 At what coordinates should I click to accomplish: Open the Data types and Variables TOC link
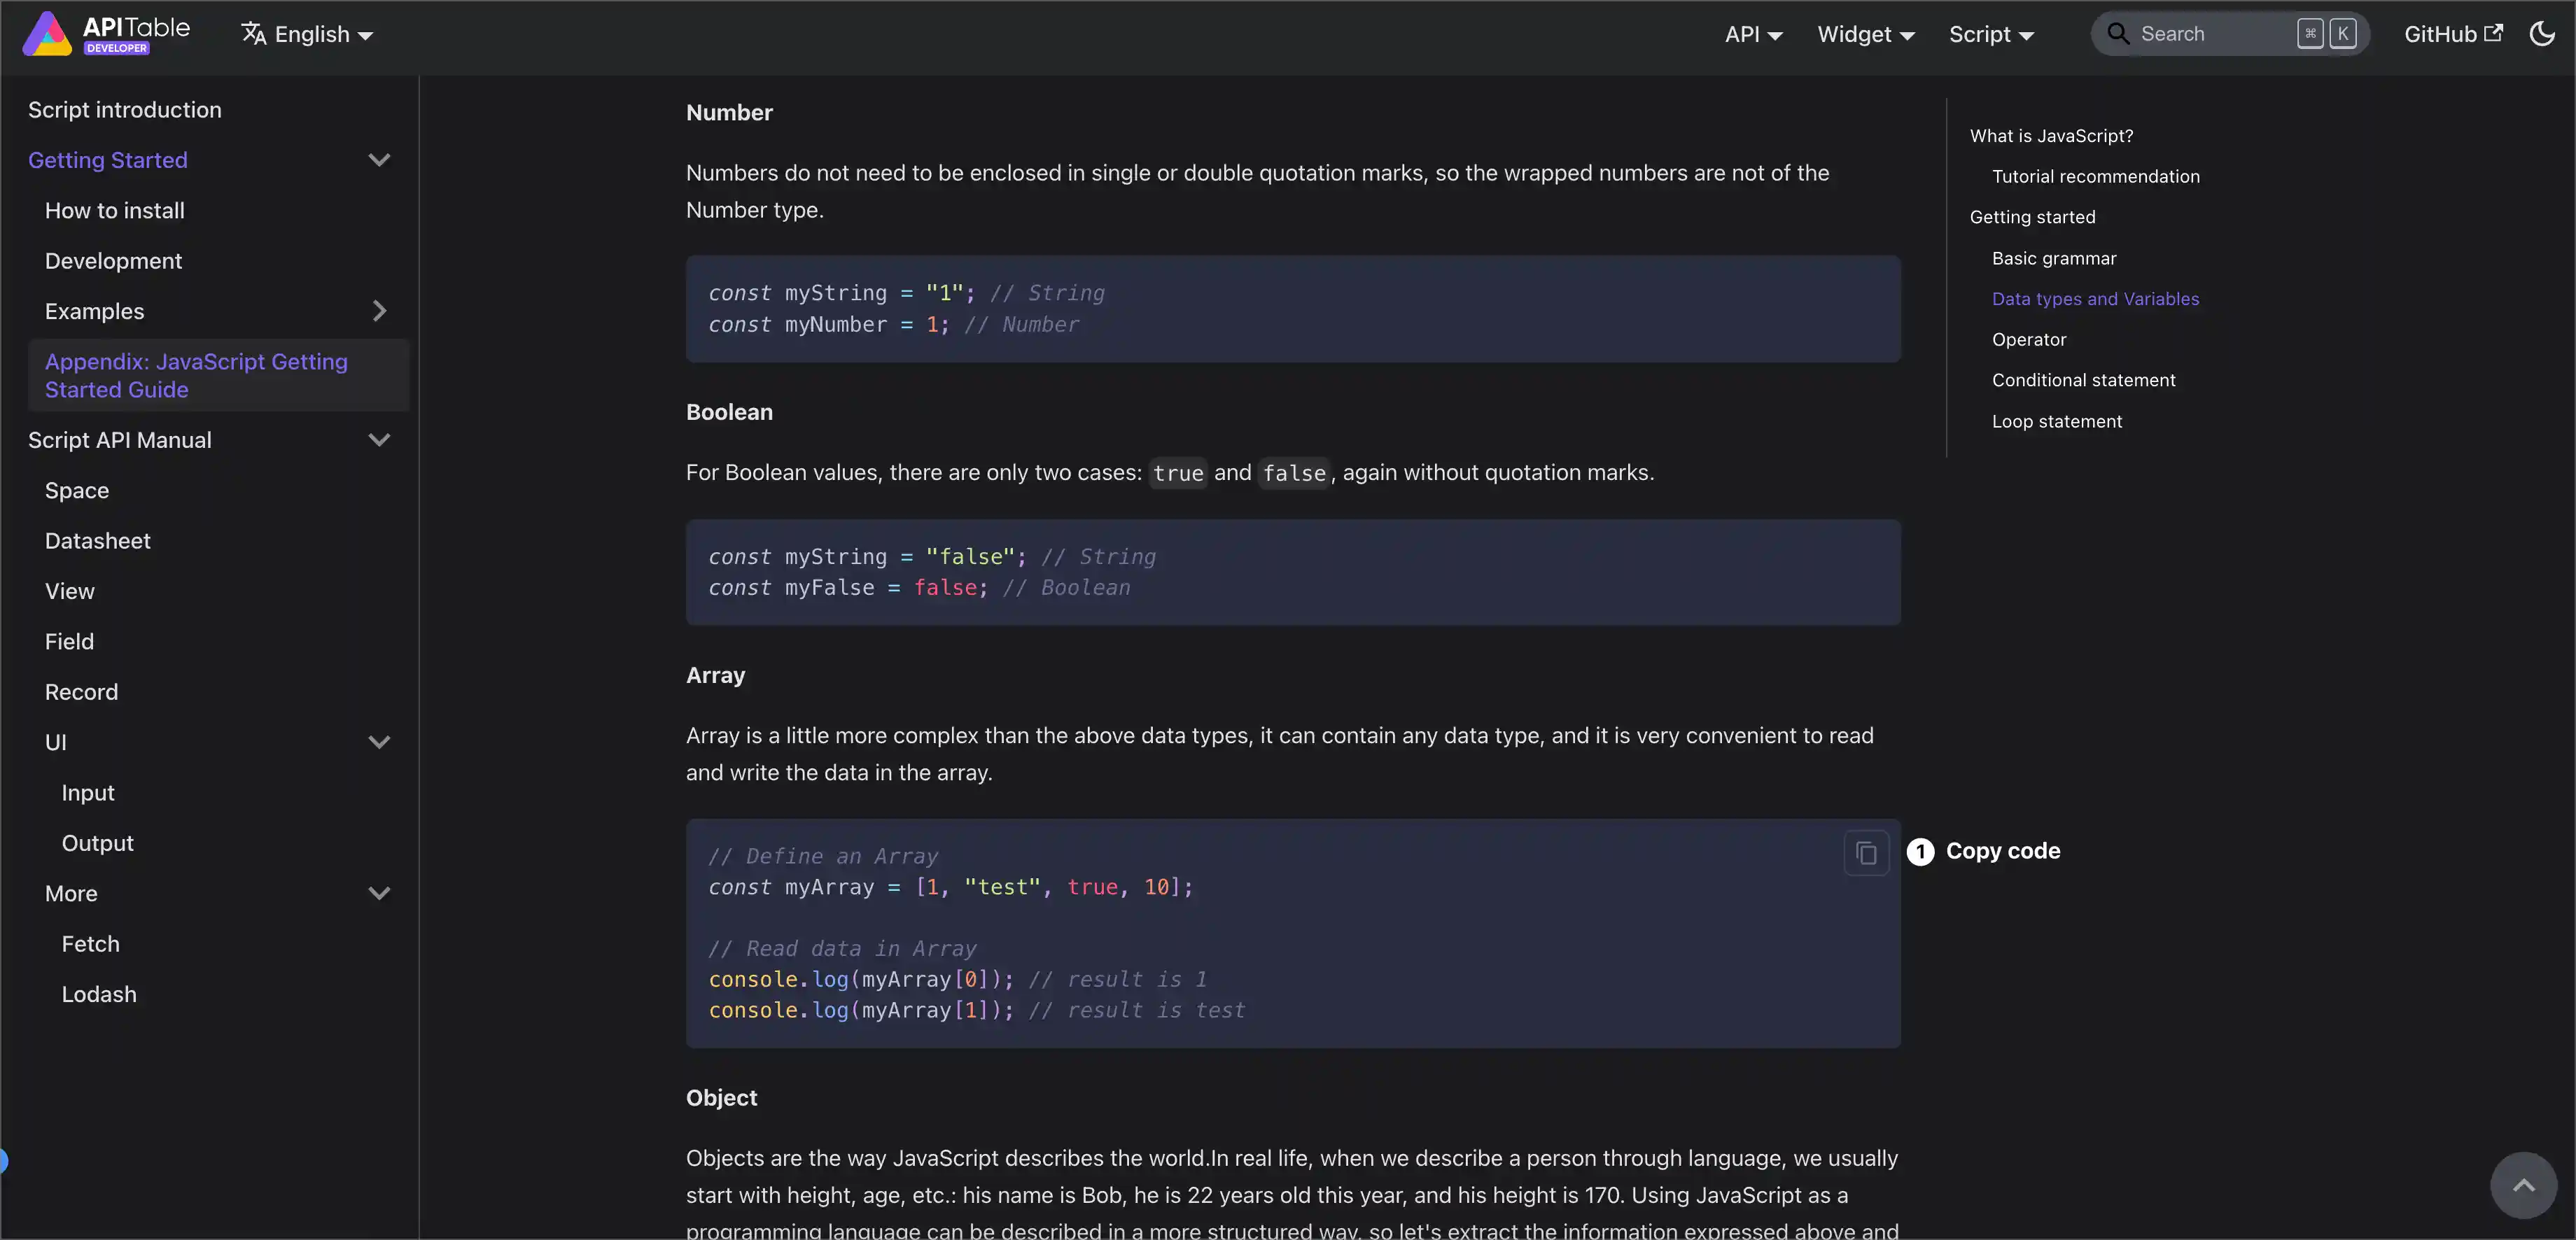(x=2095, y=298)
